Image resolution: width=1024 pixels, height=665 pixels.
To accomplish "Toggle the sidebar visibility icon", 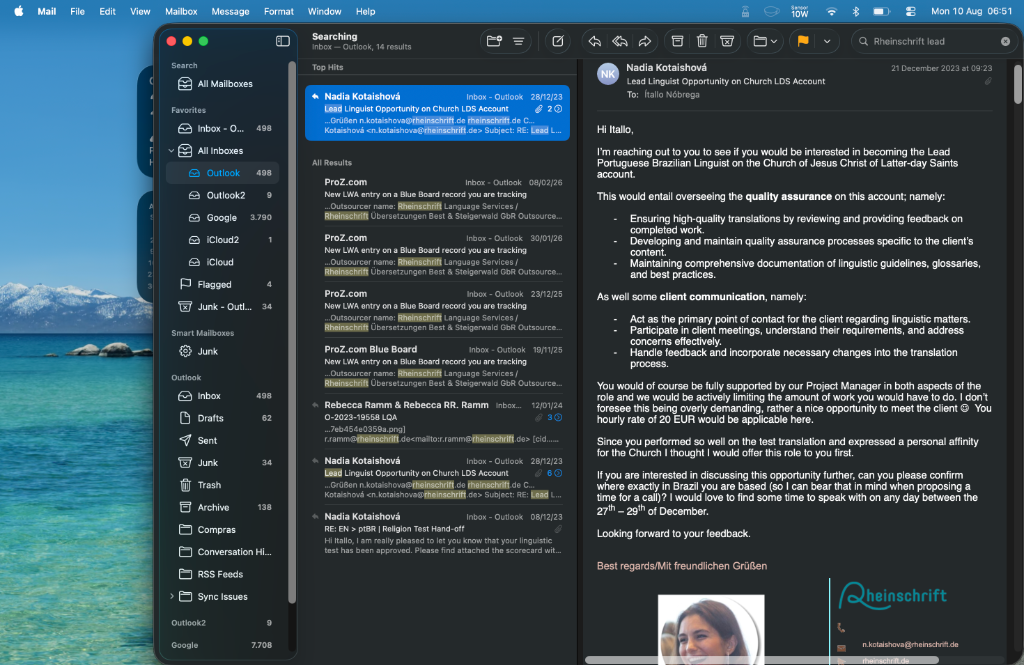I will tap(283, 41).
